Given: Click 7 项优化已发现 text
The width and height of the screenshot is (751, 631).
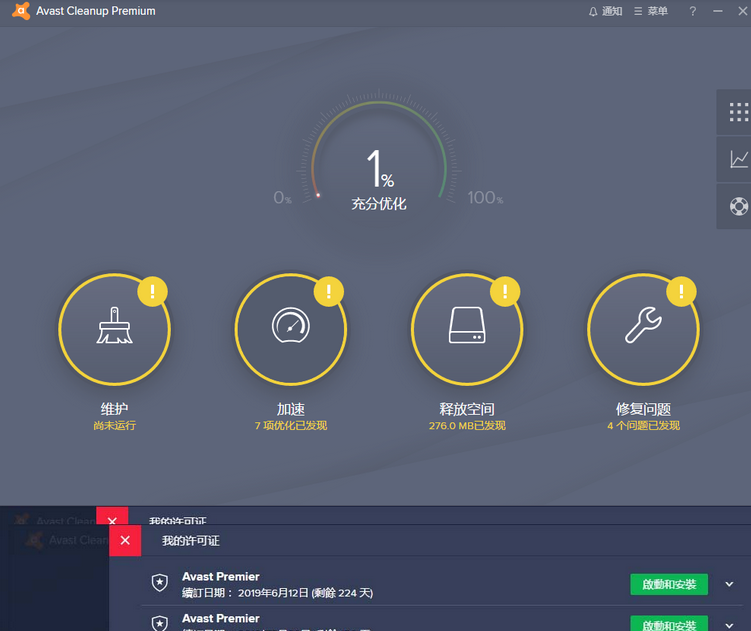Looking at the screenshot, I should tap(291, 425).
